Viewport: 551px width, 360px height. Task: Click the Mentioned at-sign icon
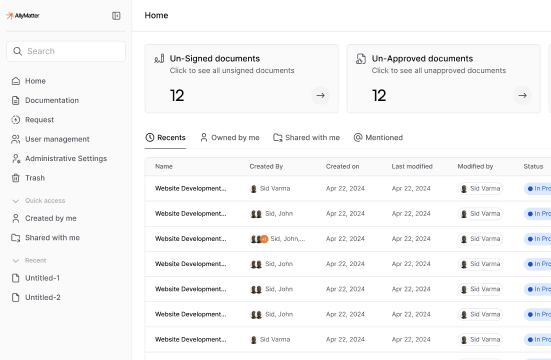(358, 137)
